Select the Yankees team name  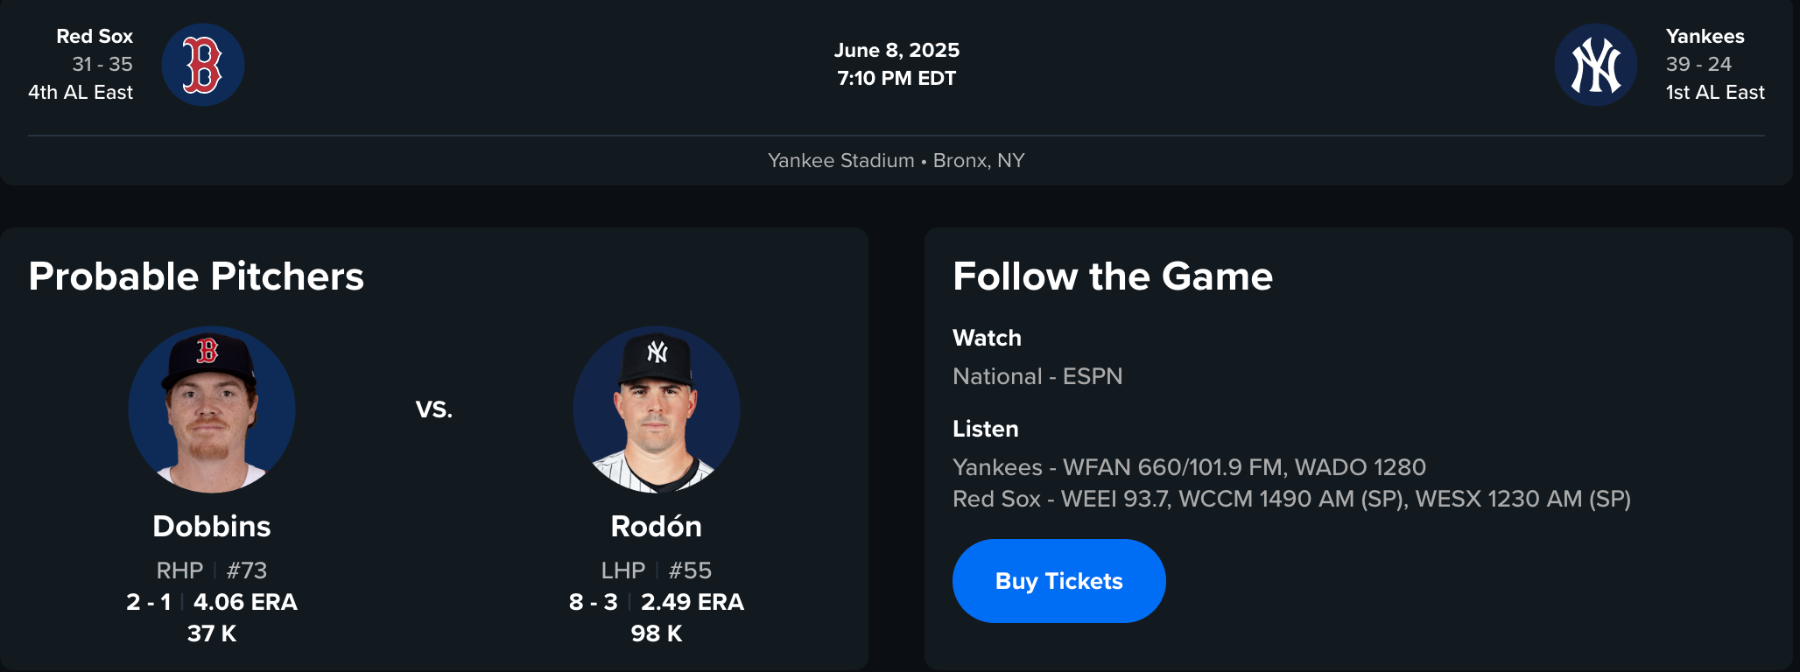pyautogui.click(x=1705, y=36)
